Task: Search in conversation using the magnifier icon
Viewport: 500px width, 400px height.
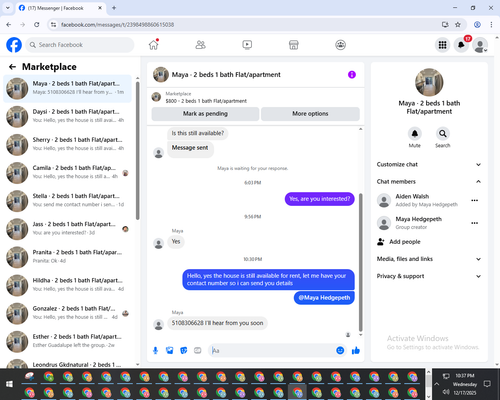Action: click(x=443, y=134)
